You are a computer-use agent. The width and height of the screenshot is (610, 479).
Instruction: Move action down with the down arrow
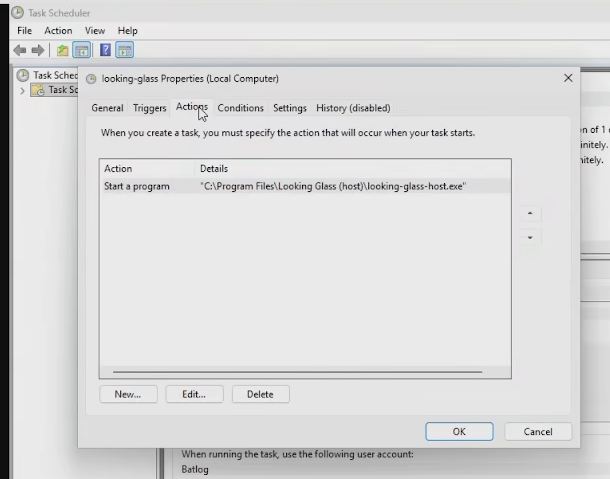[530, 237]
